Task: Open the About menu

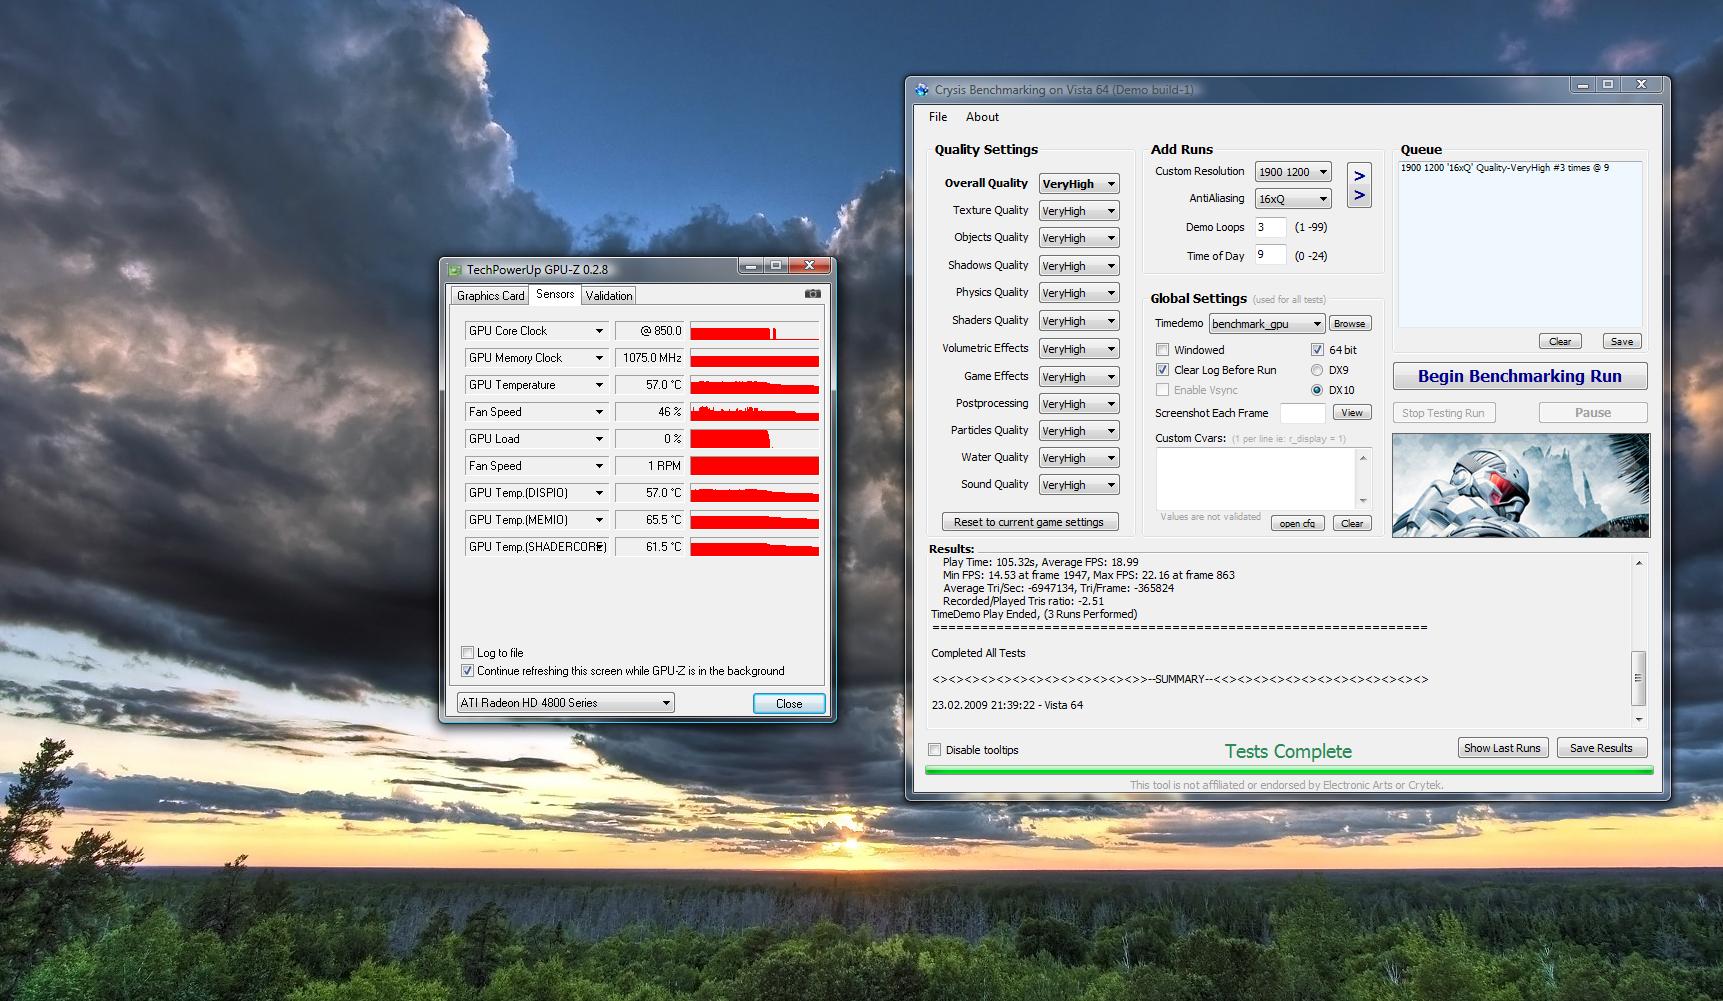Action: [x=982, y=117]
